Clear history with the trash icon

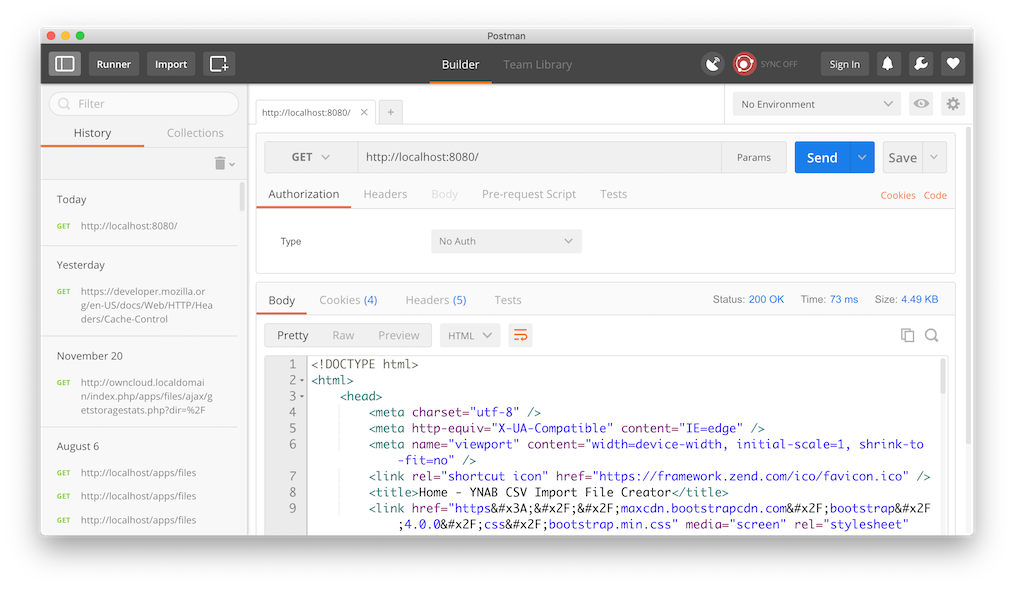pyautogui.click(x=220, y=163)
